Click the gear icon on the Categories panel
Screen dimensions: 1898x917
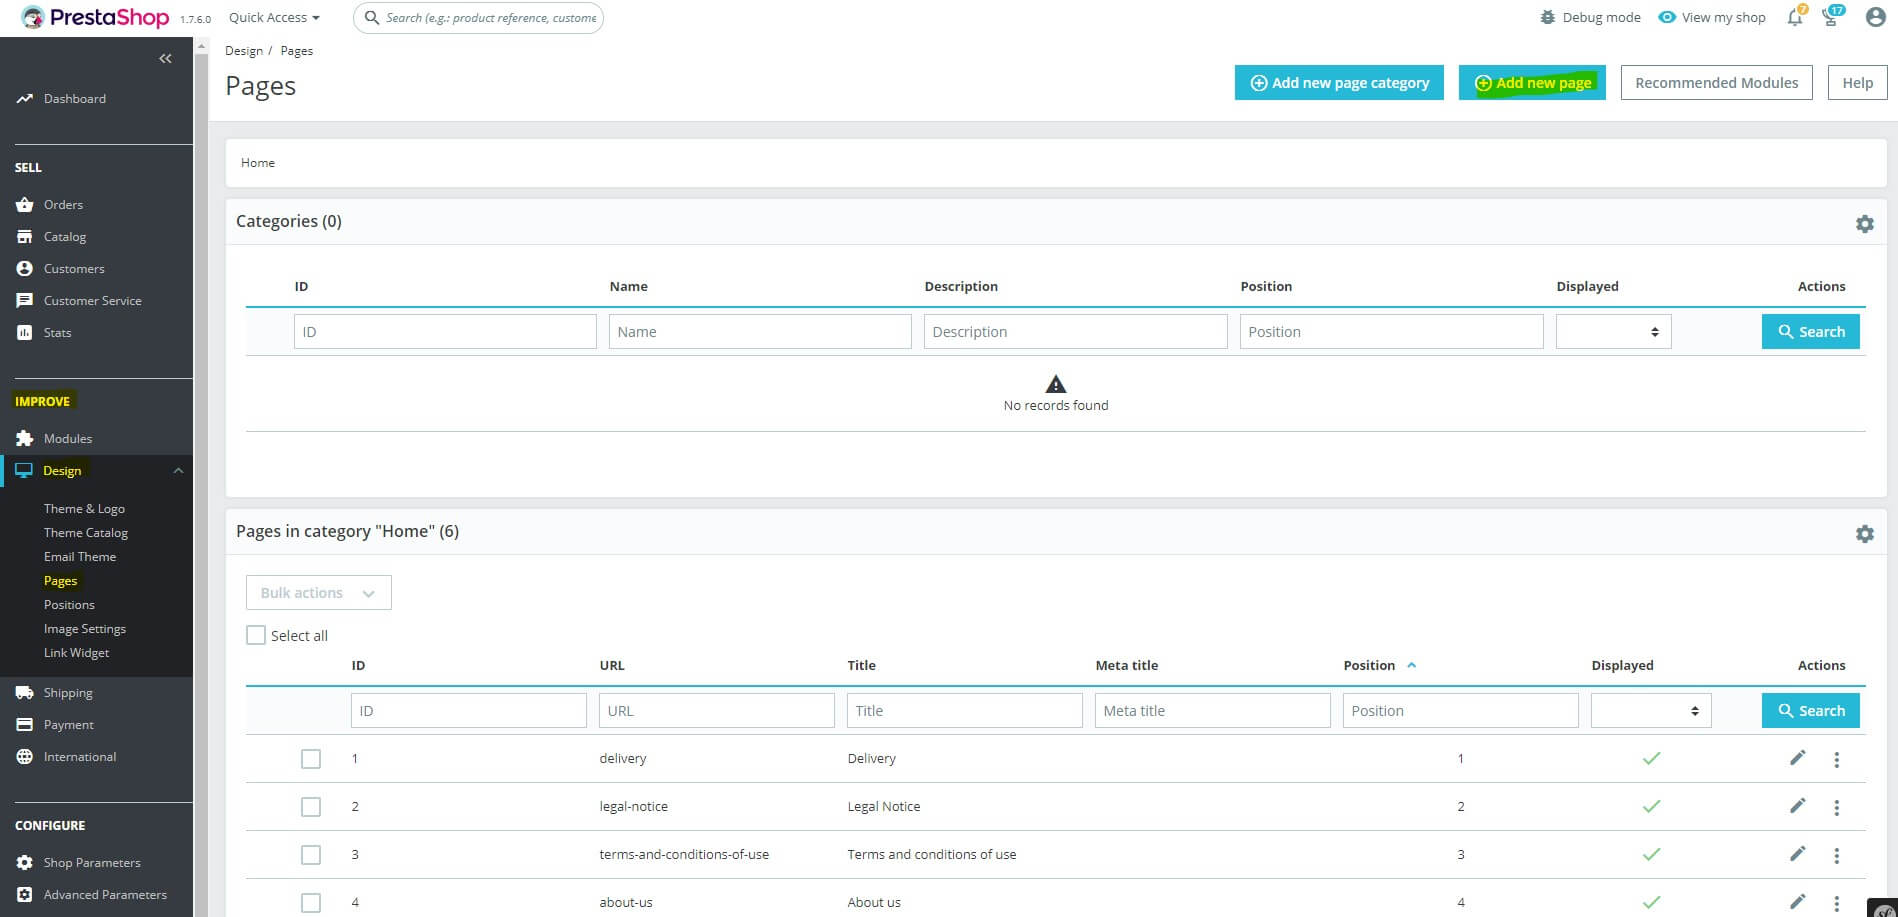pos(1865,223)
